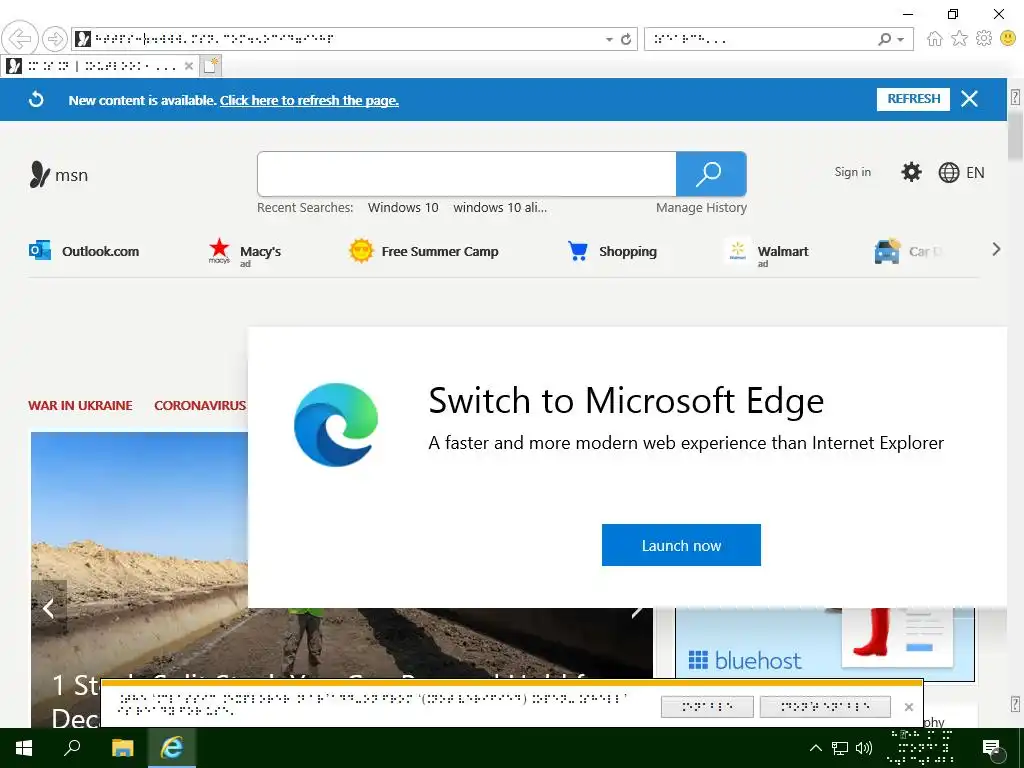Open Free Summer Camp shortcut
This screenshot has width=1024, height=768.
424,251
